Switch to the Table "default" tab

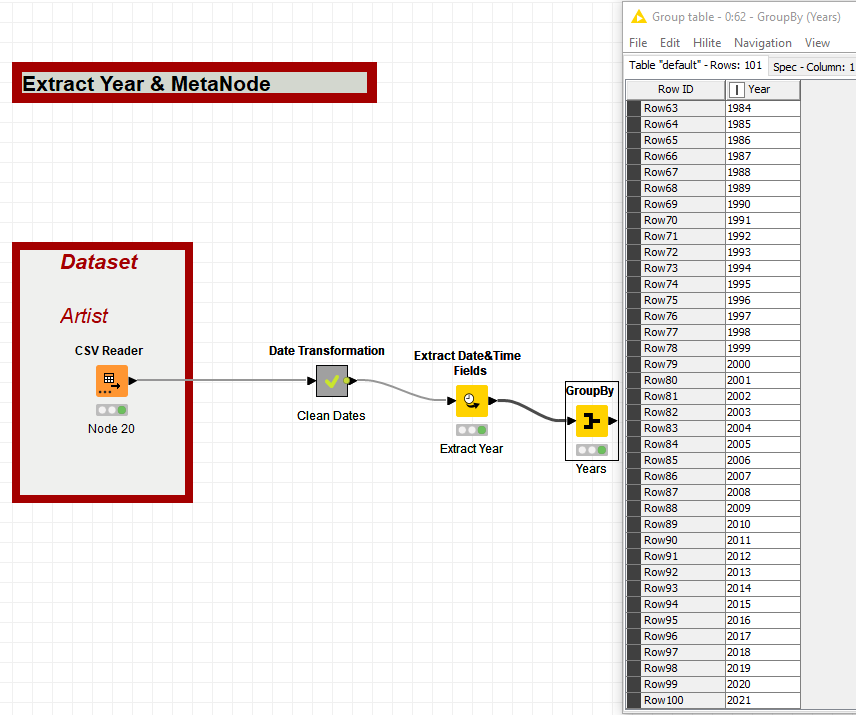tap(695, 65)
